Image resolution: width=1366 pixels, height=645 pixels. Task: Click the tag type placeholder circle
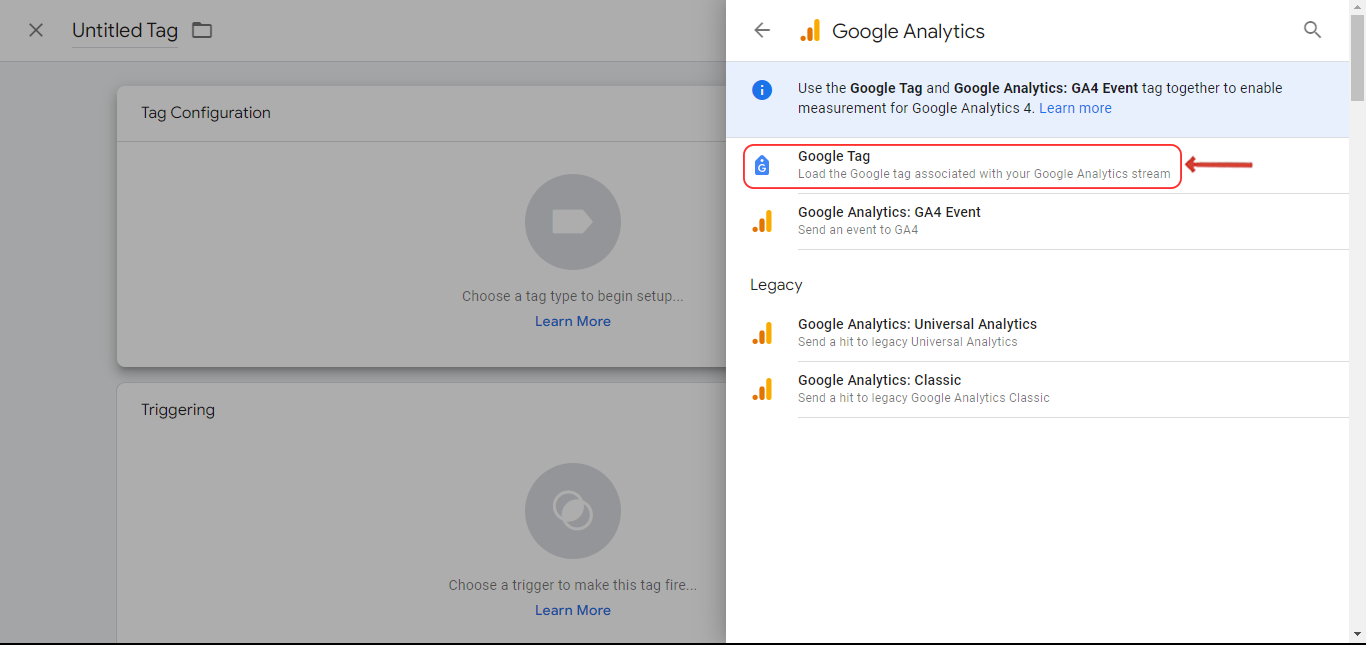(573, 222)
